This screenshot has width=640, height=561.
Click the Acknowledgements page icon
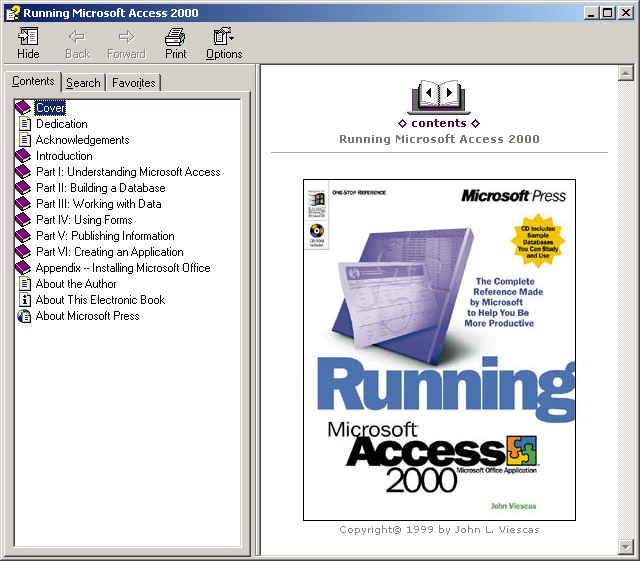tap(24, 140)
